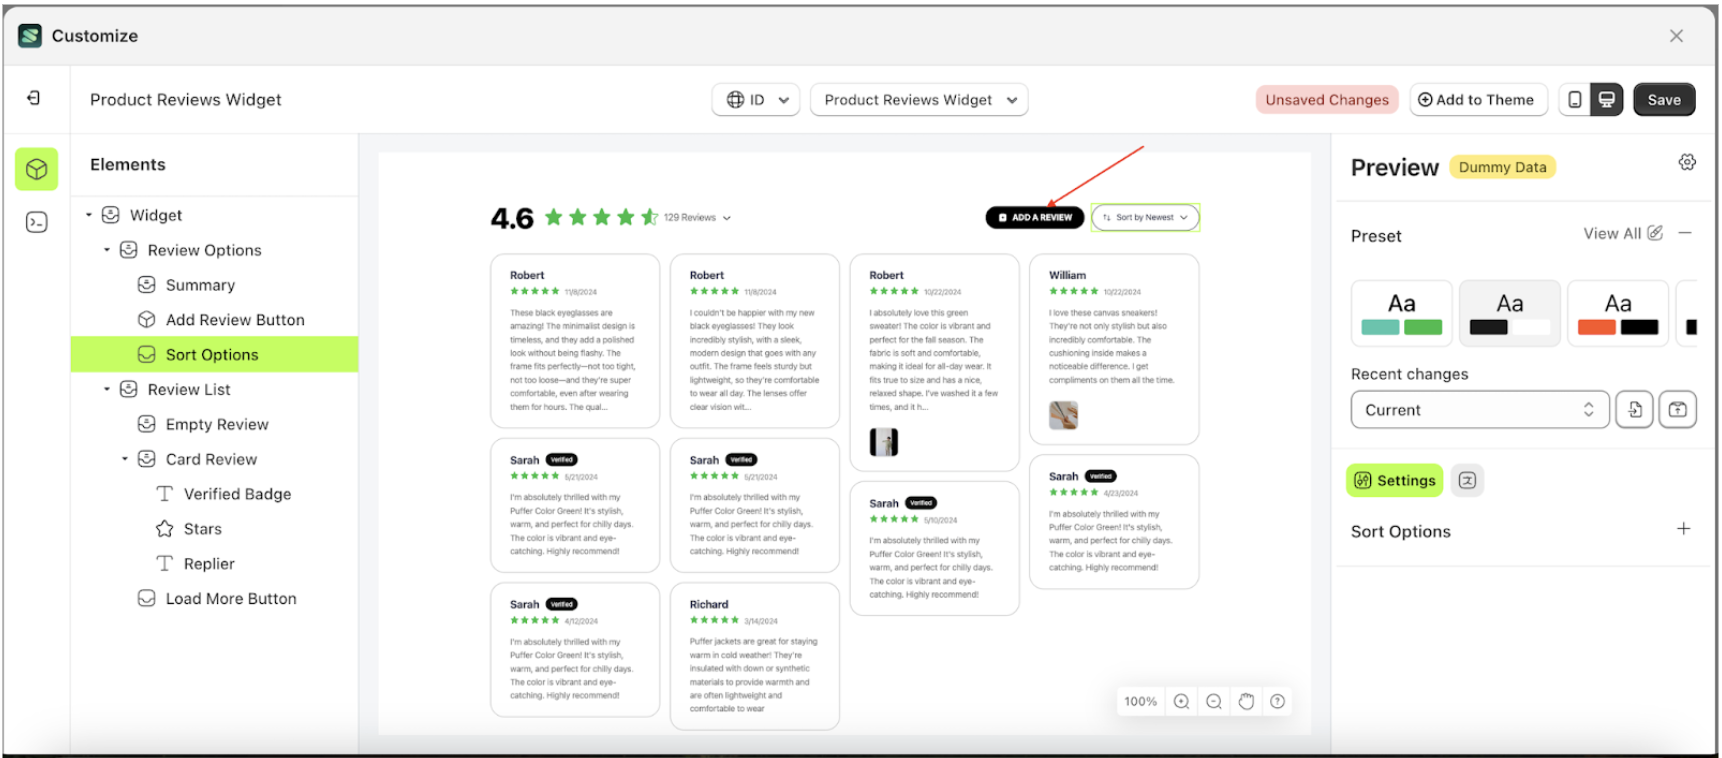The image size is (1722, 758).
Task: Click the Widget icon in tree
Action: point(111,215)
